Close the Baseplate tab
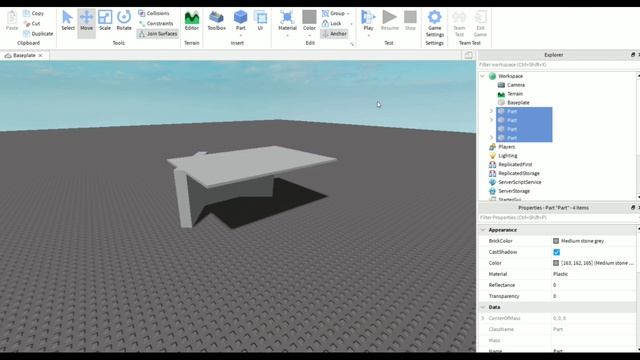The image size is (640, 360). [40, 56]
